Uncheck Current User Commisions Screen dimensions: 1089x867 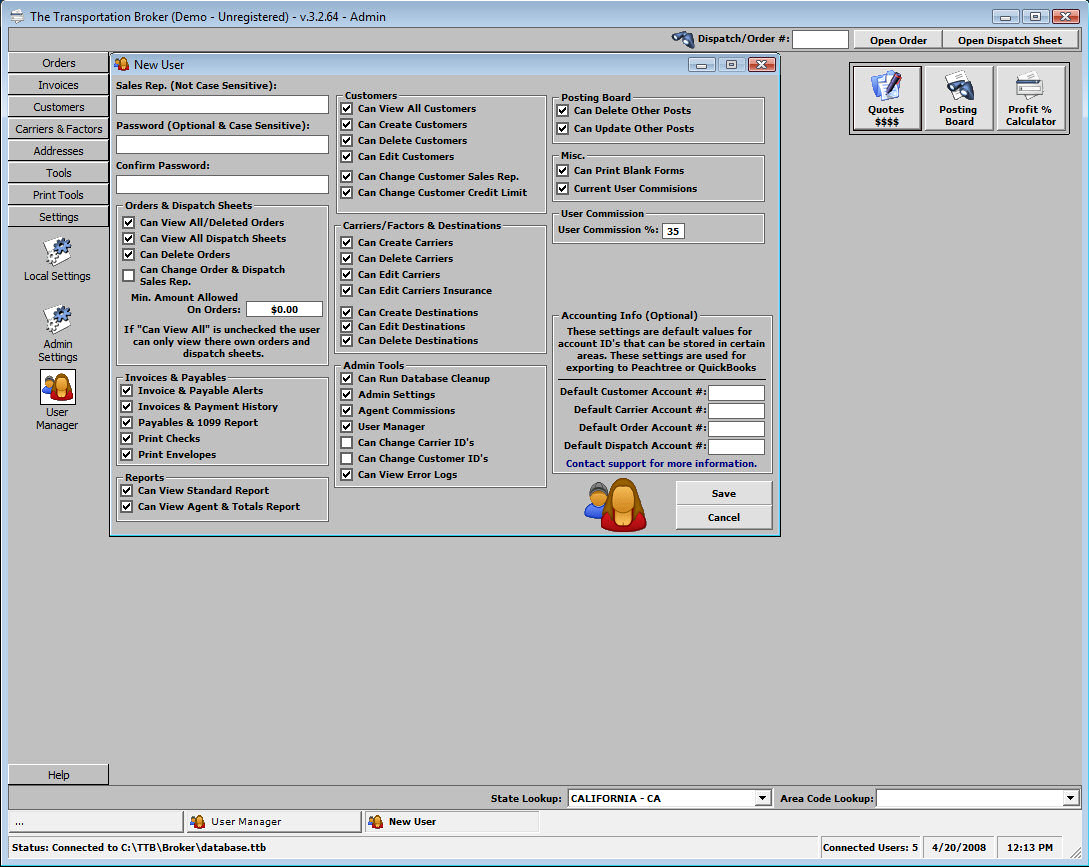[563, 188]
